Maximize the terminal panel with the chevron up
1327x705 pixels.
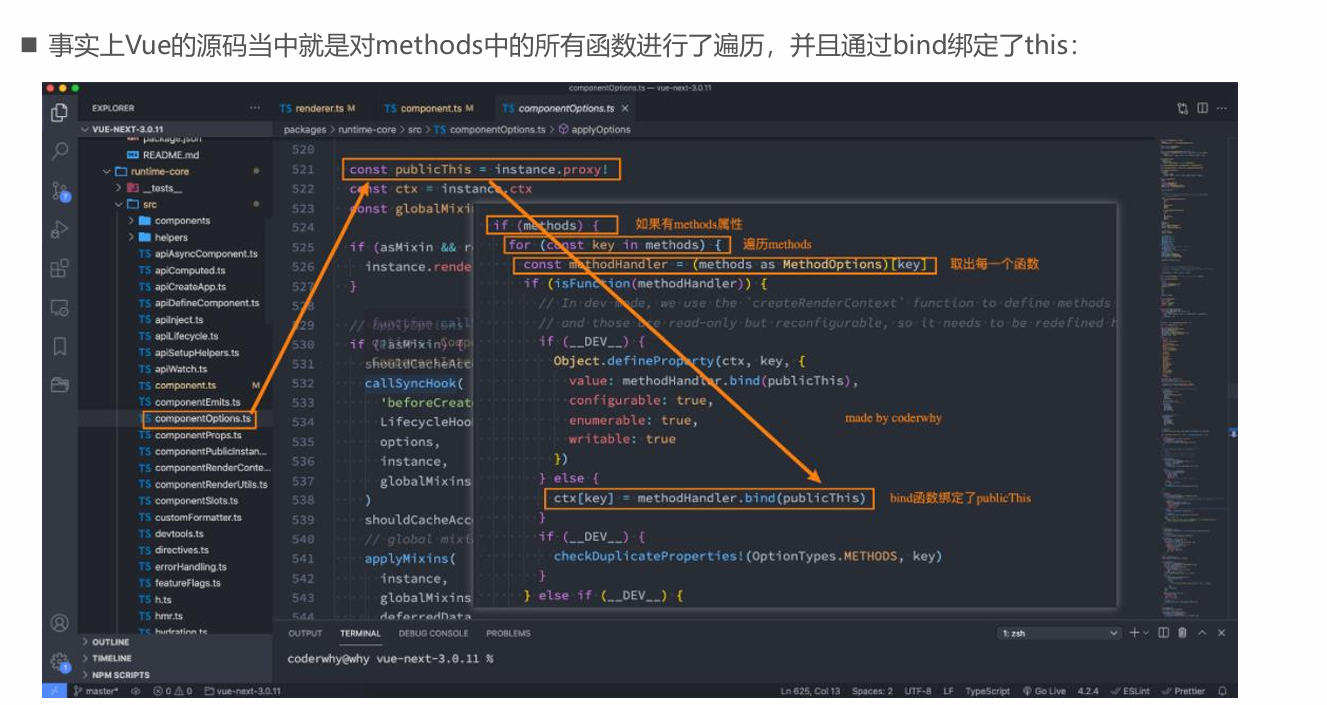click(x=1203, y=633)
